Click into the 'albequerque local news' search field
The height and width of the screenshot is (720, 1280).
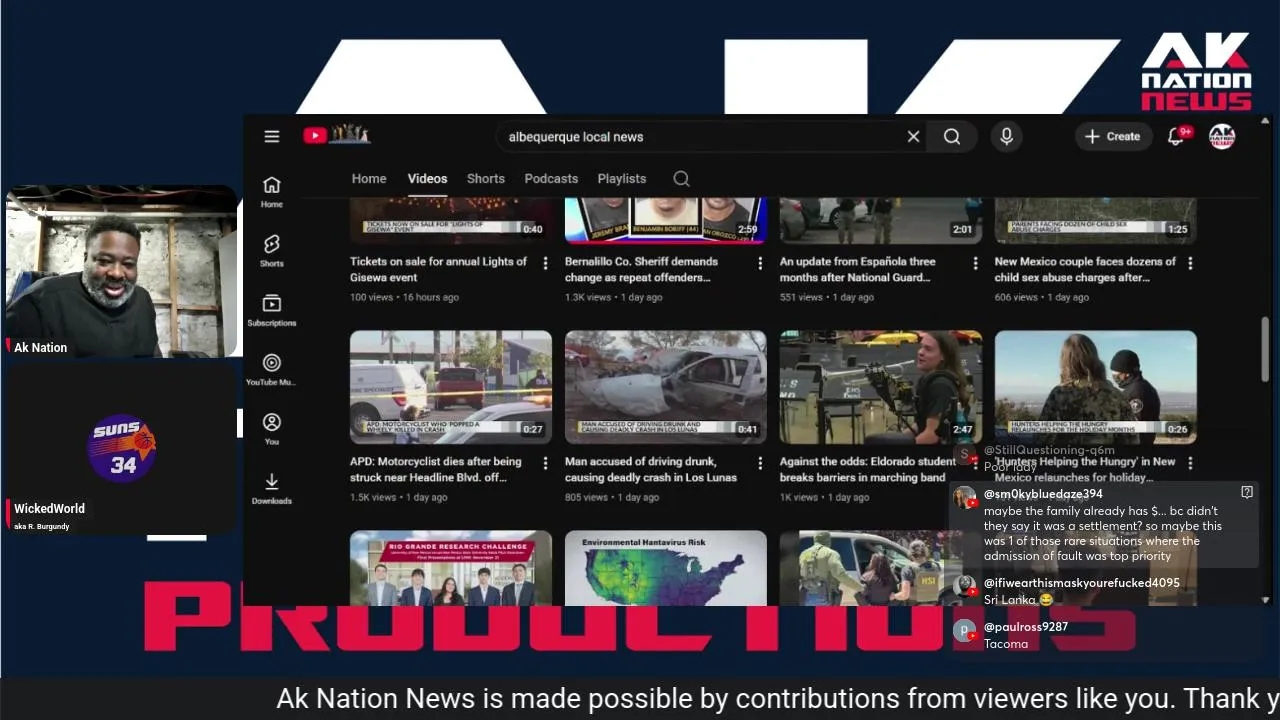click(700, 137)
